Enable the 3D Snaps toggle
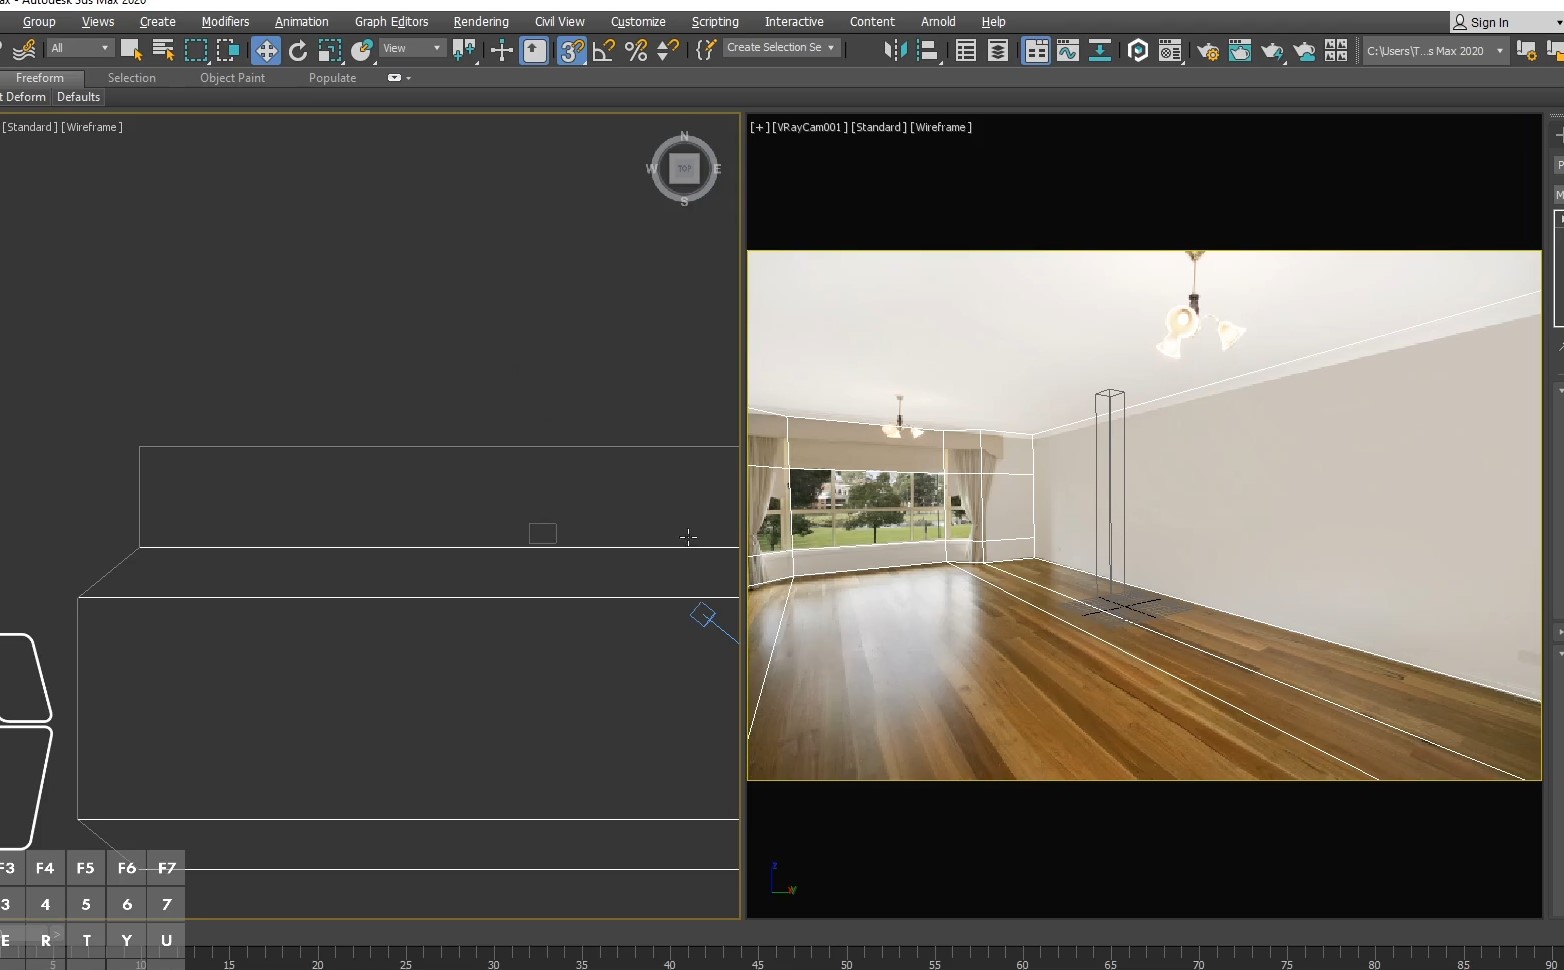Viewport: 1564px width, 970px height. pyautogui.click(x=570, y=49)
